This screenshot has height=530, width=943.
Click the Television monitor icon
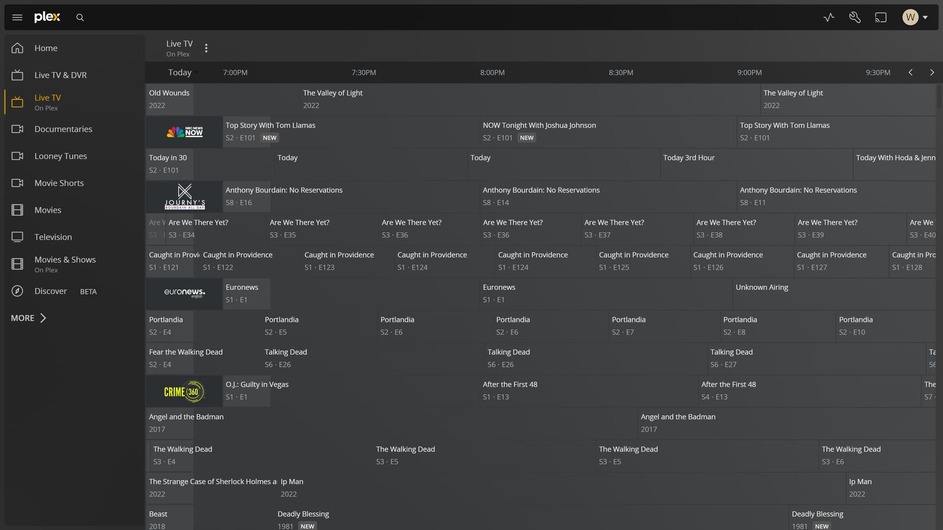pos(17,237)
